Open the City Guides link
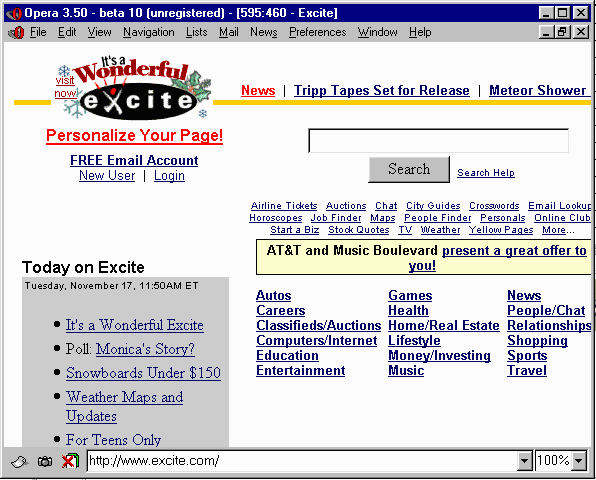 point(433,206)
